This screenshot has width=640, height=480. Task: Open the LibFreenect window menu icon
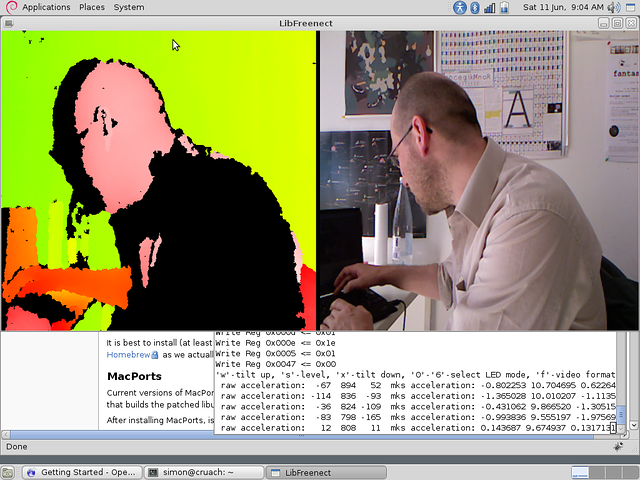[x=8, y=23]
